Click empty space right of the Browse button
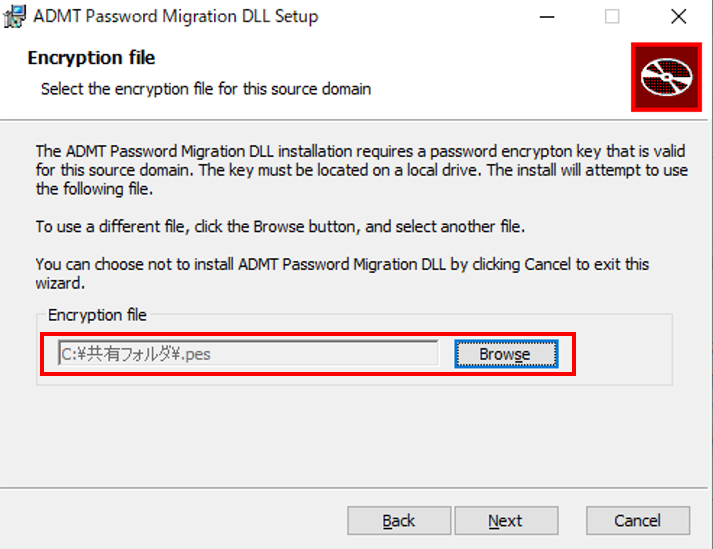Image resolution: width=713 pixels, height=549 pixels. point(623,354)
